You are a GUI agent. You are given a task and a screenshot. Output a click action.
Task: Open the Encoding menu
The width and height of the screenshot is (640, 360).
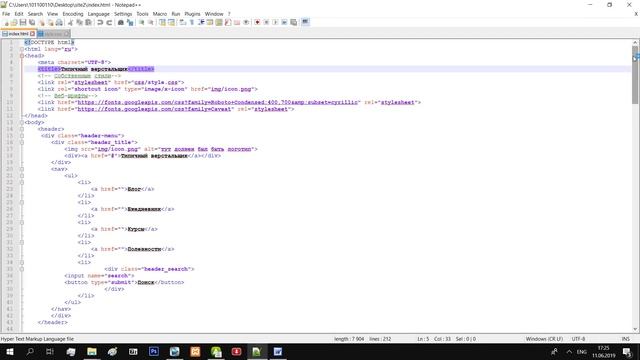[x=73, y=14]
